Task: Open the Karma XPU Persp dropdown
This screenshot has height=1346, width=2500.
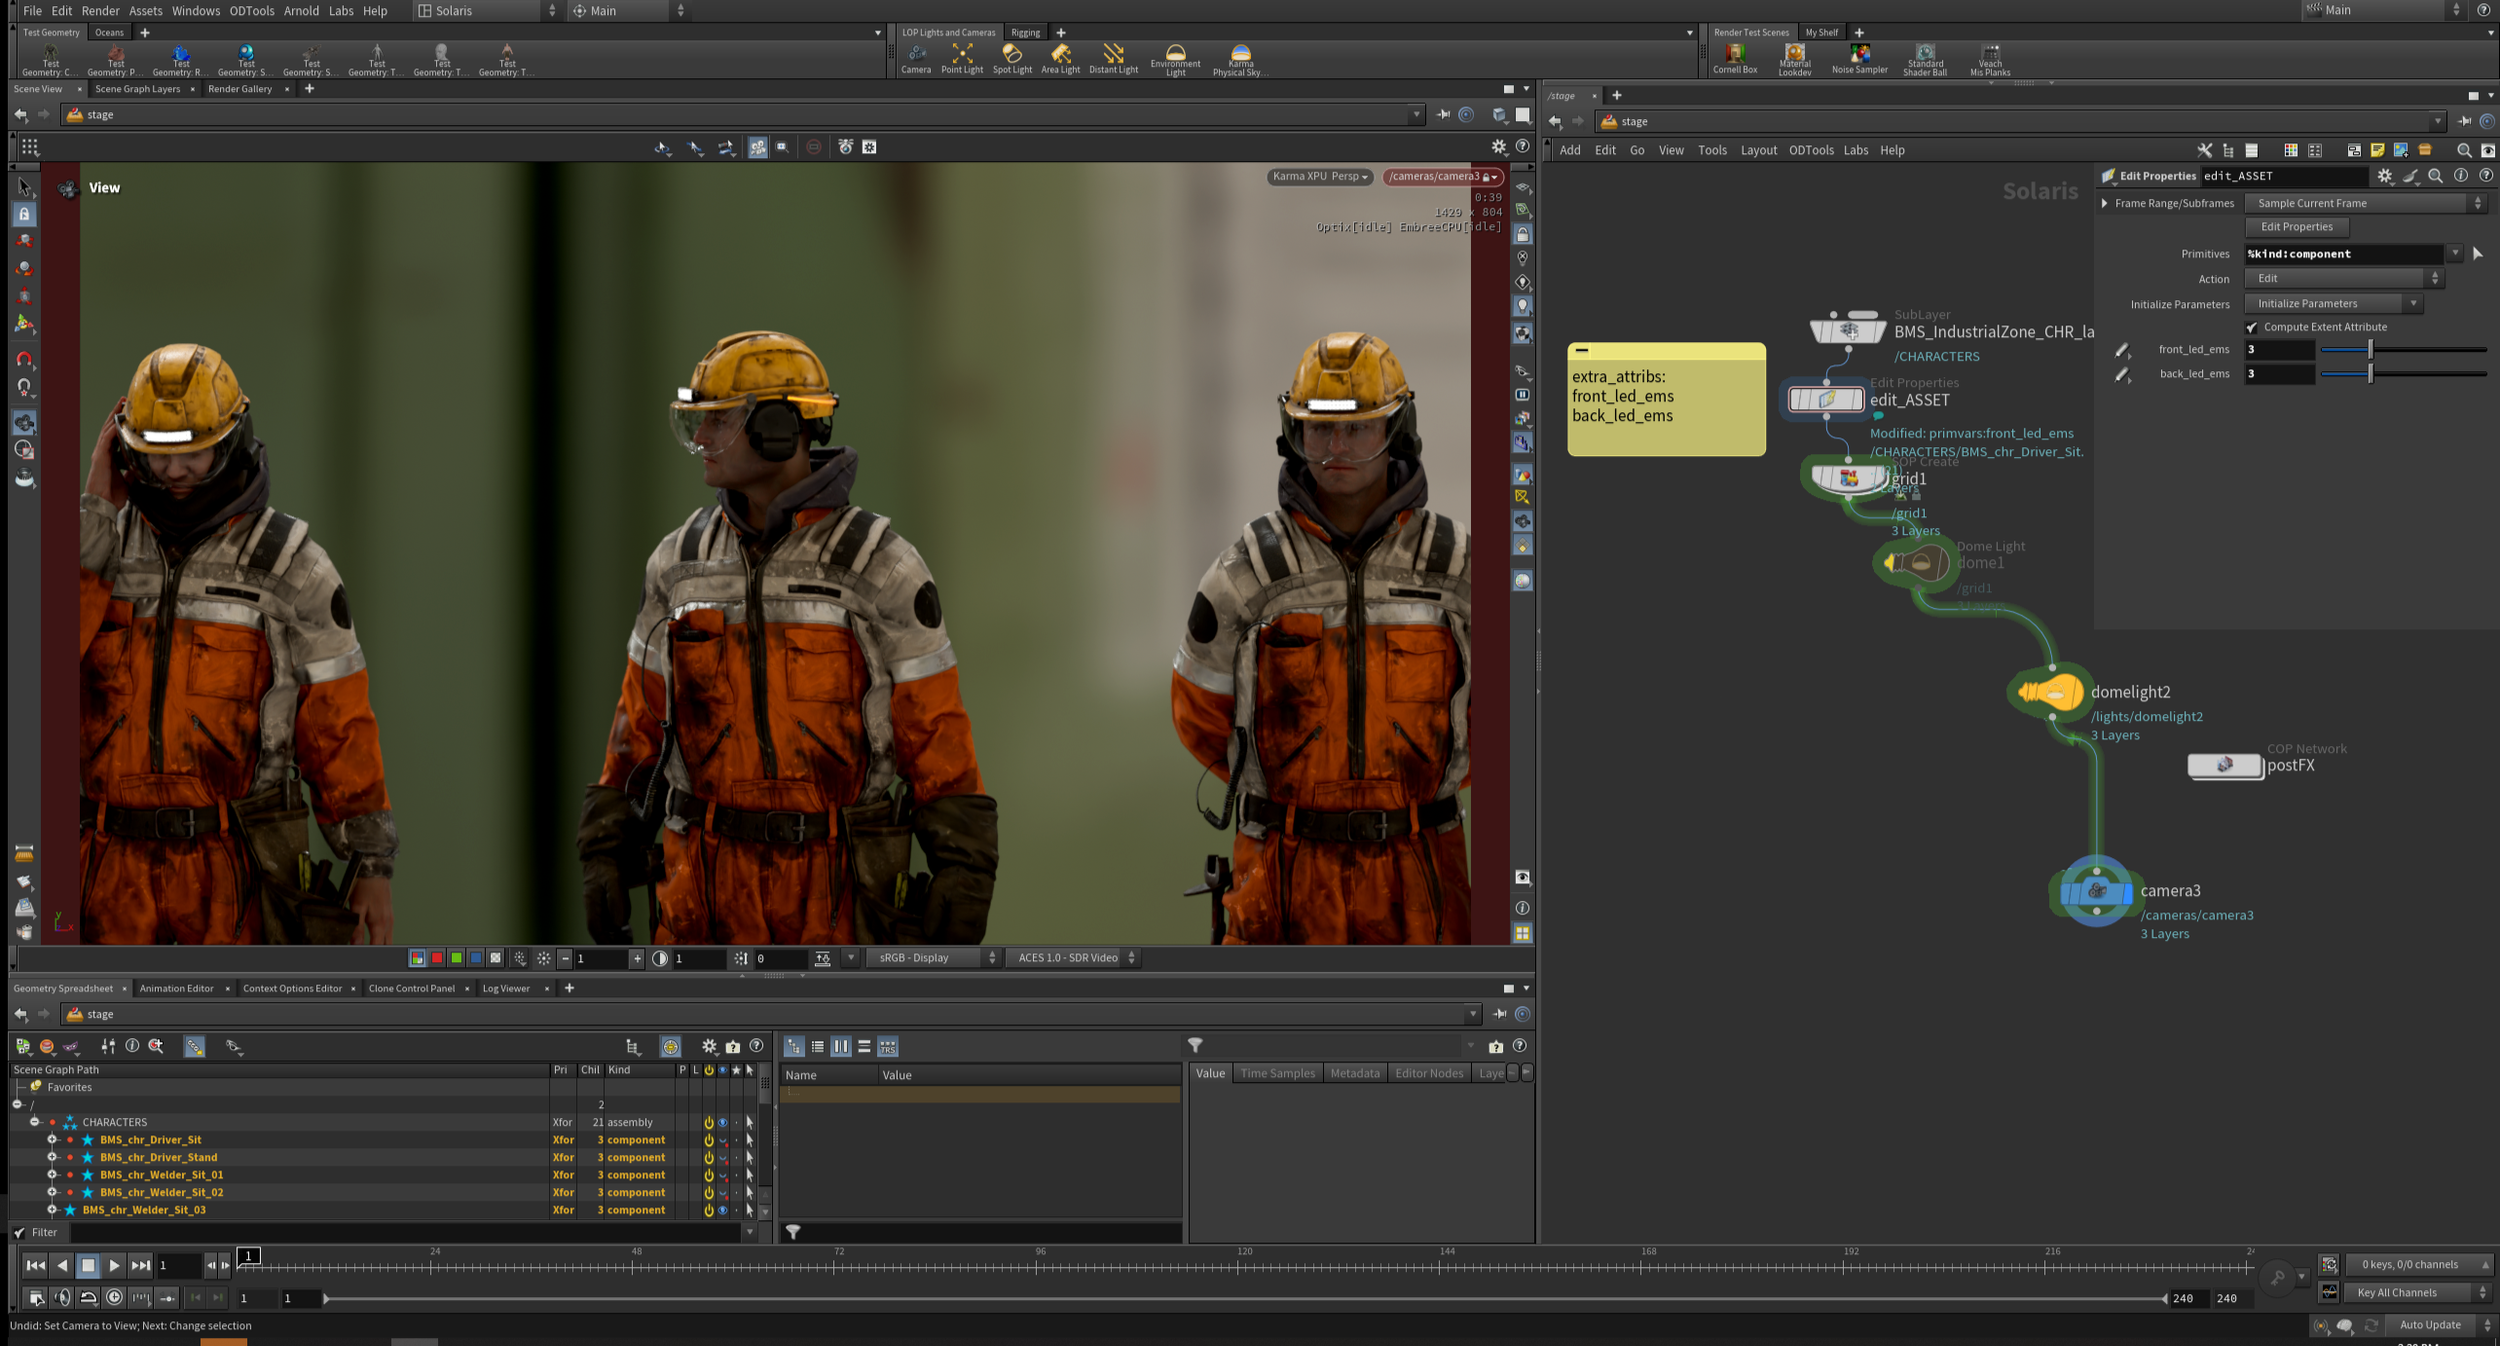Action: click(1319, 176)
